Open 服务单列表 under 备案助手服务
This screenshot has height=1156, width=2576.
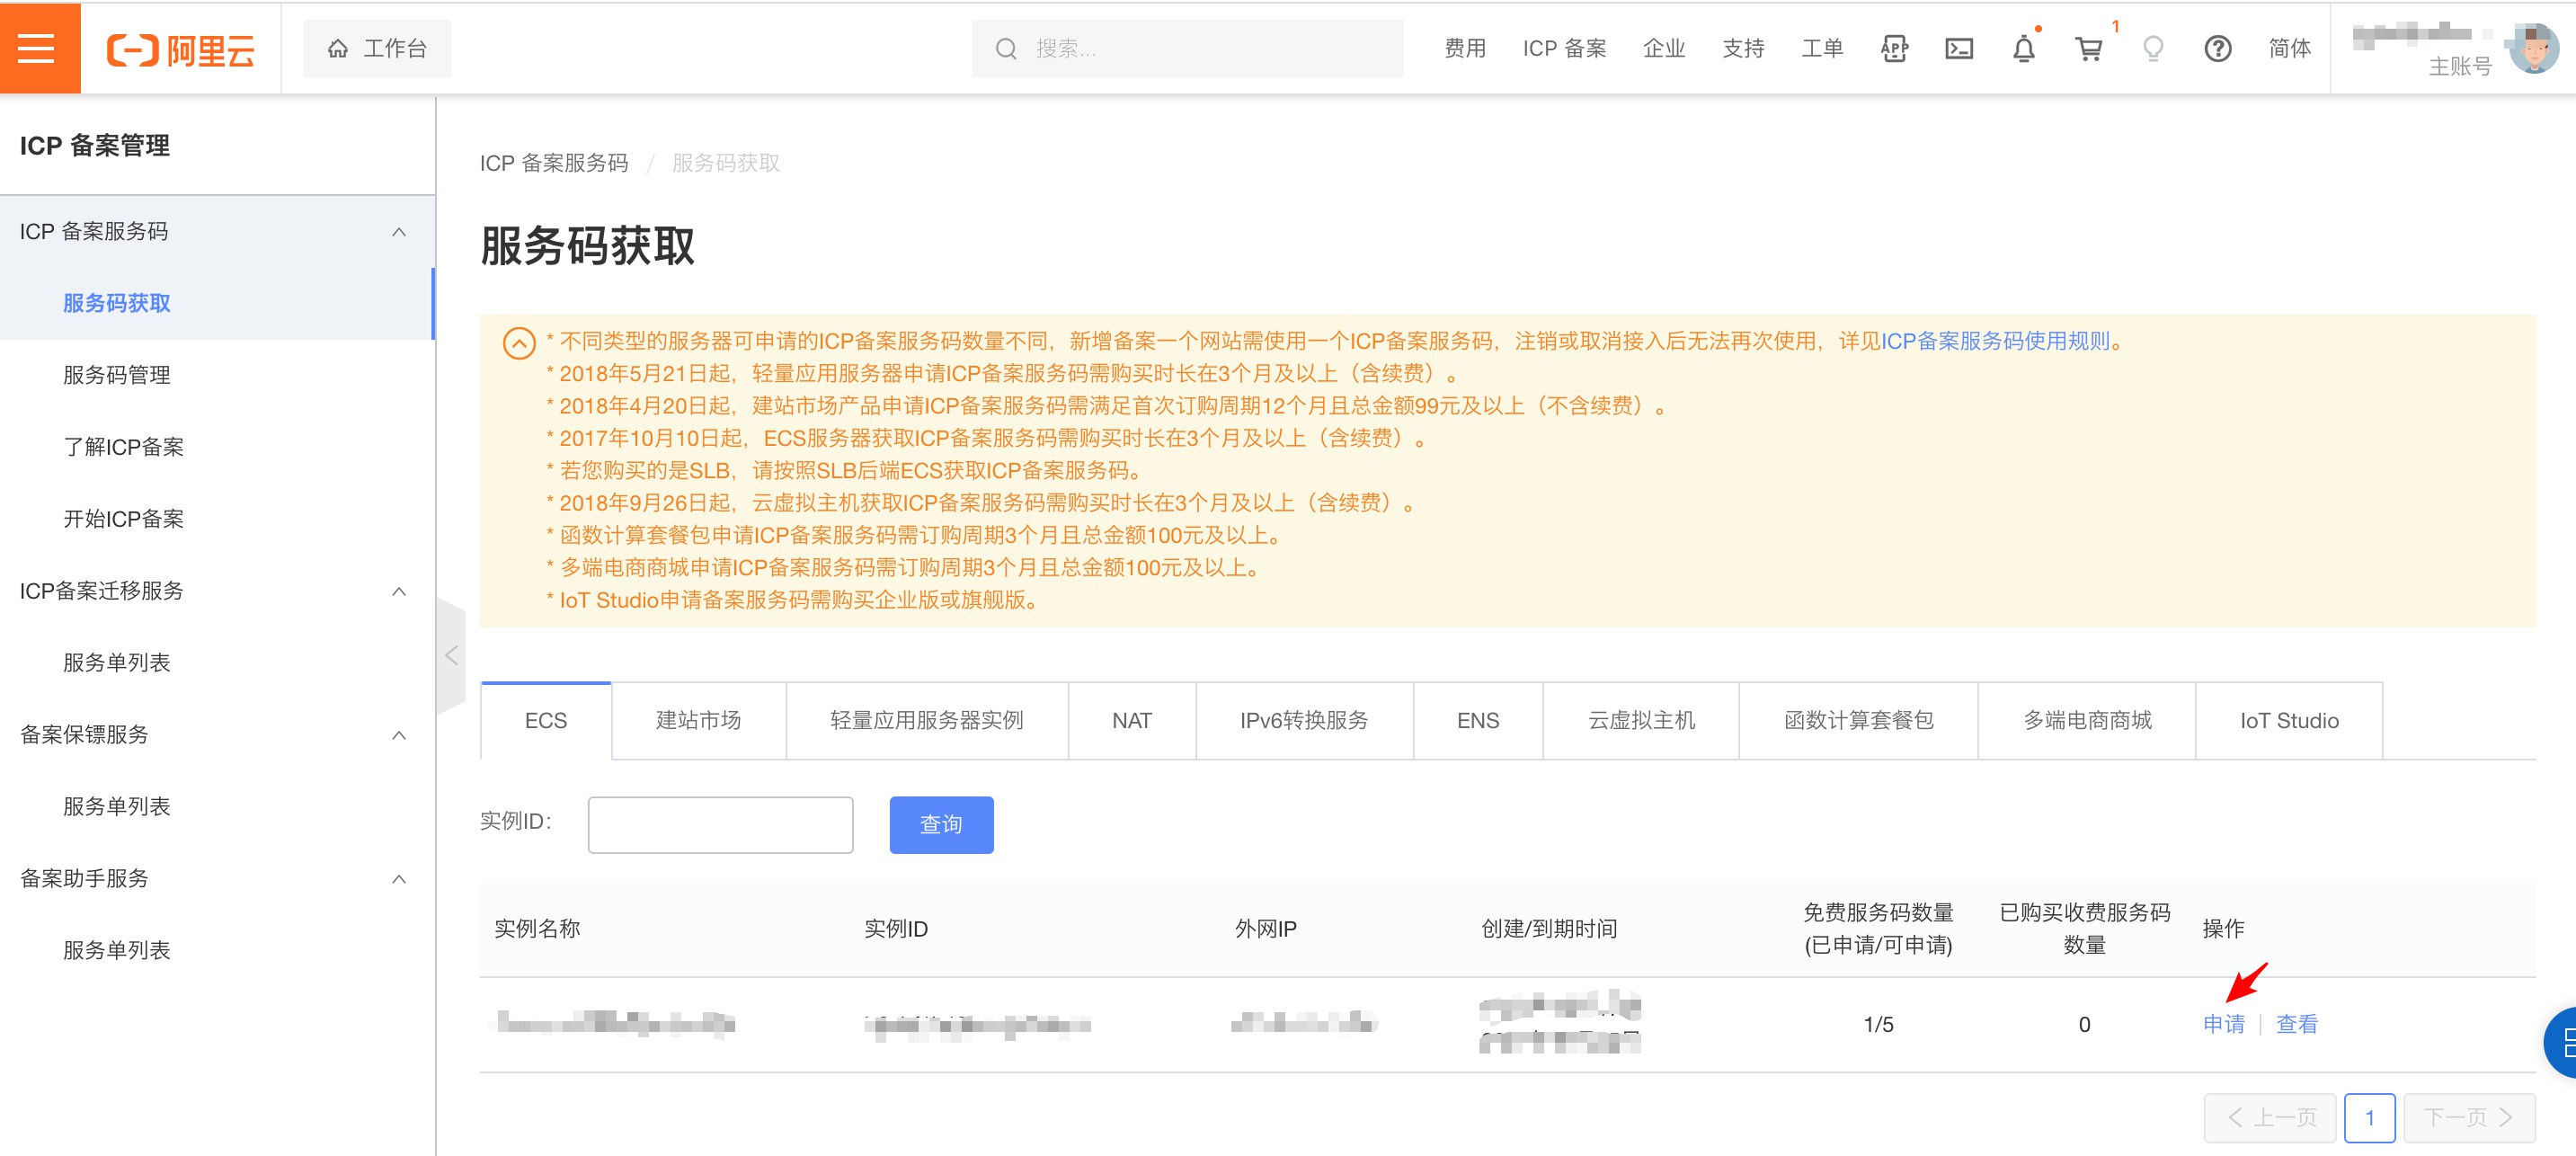point(117,951)
